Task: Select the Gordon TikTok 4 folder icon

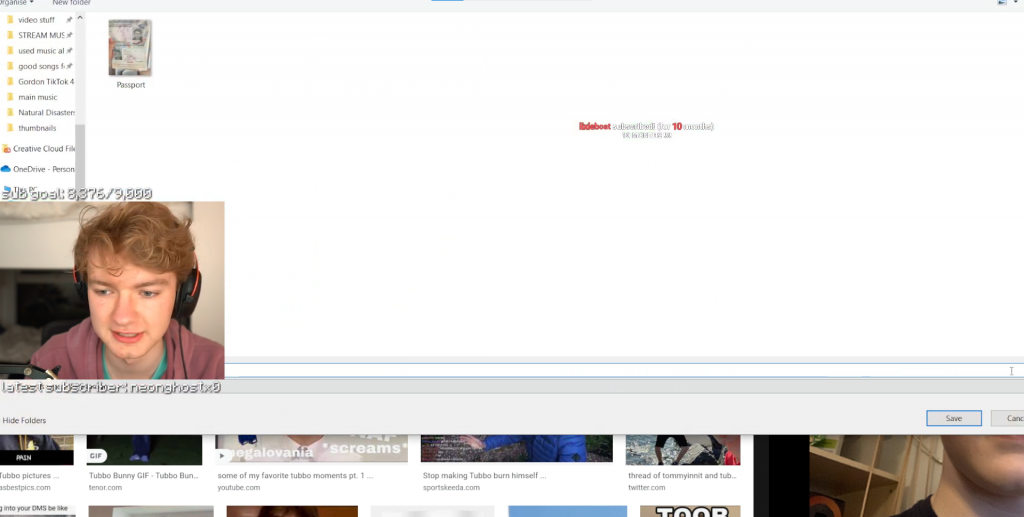Action: pos(10,82)
